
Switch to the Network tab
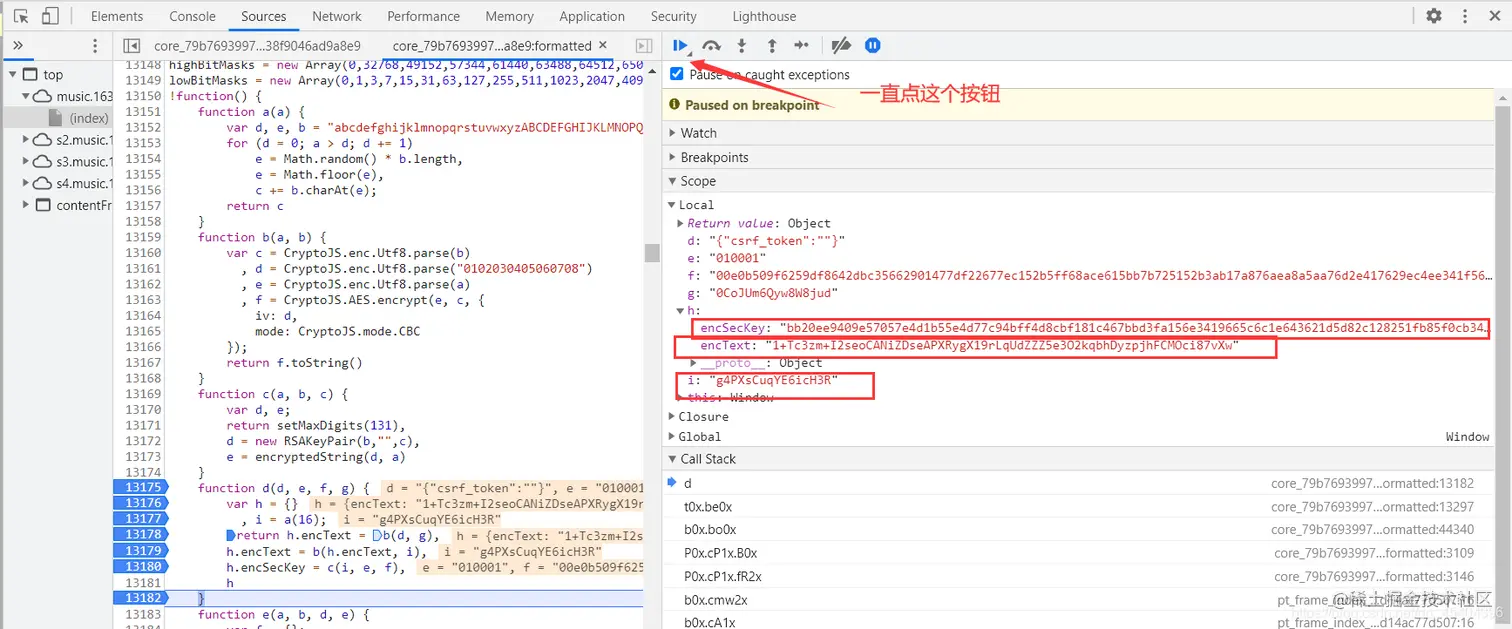point(337,16)
